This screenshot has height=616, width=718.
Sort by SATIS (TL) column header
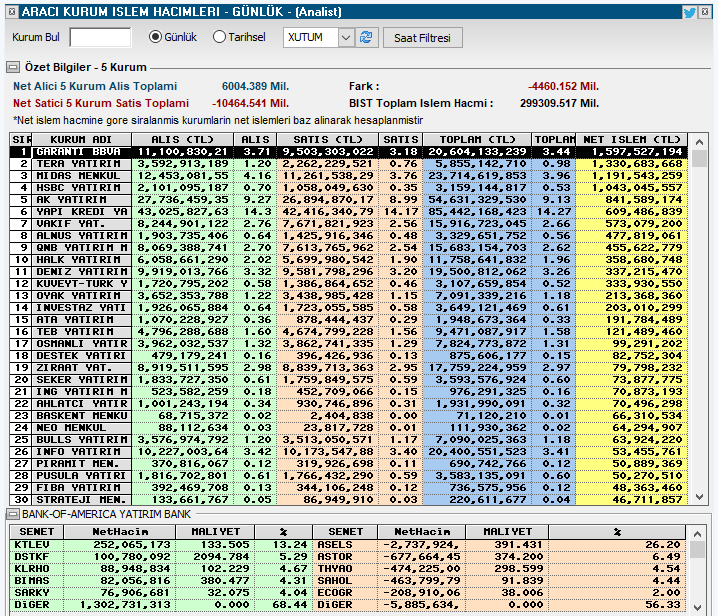(x=327, y=139)
